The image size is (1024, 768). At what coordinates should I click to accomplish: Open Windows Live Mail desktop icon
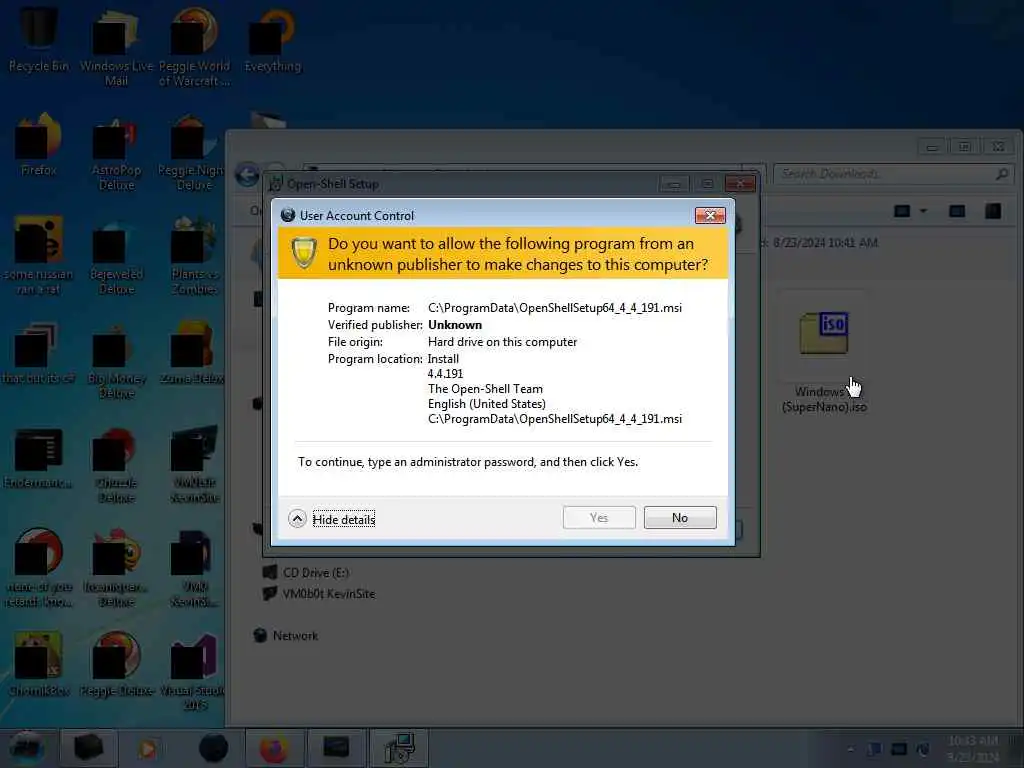pos(116,47)
